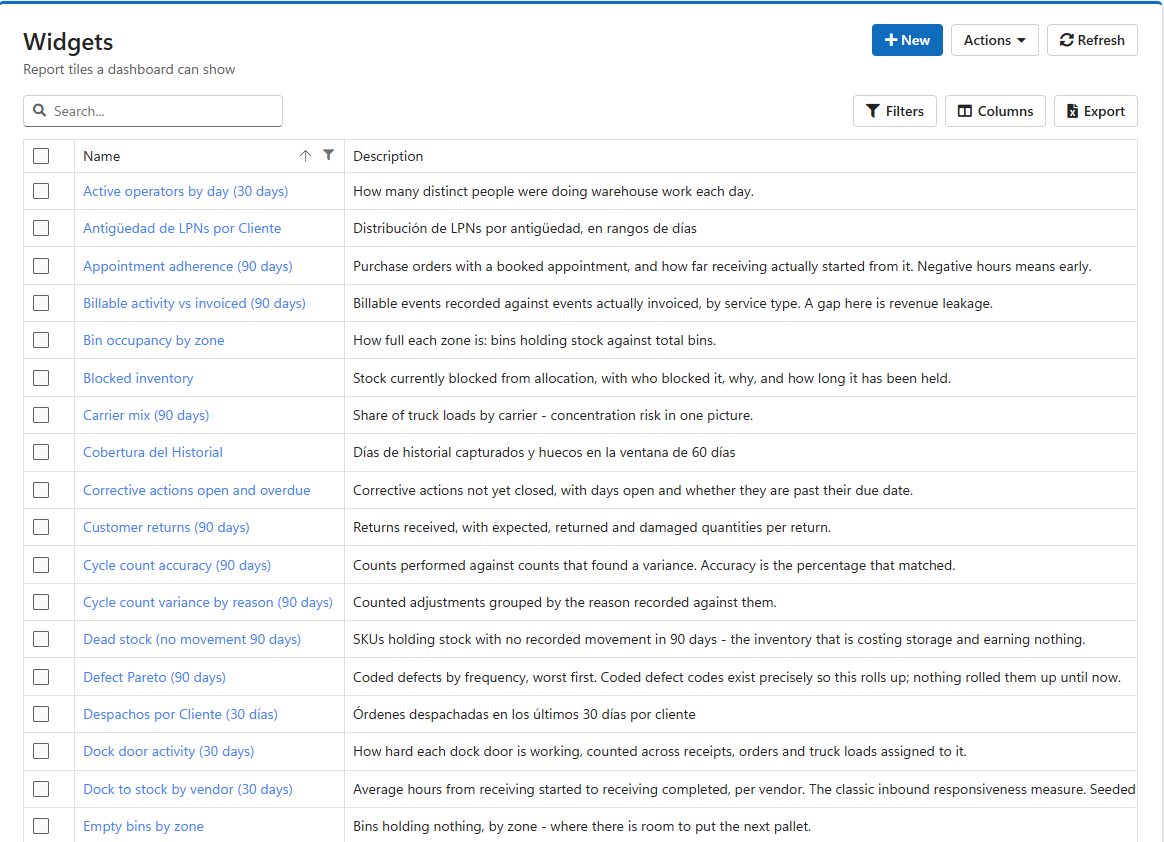Screen dimensions: 1164x842
Task: Open Dock to stock by vendor link
Action: point(188,789)
